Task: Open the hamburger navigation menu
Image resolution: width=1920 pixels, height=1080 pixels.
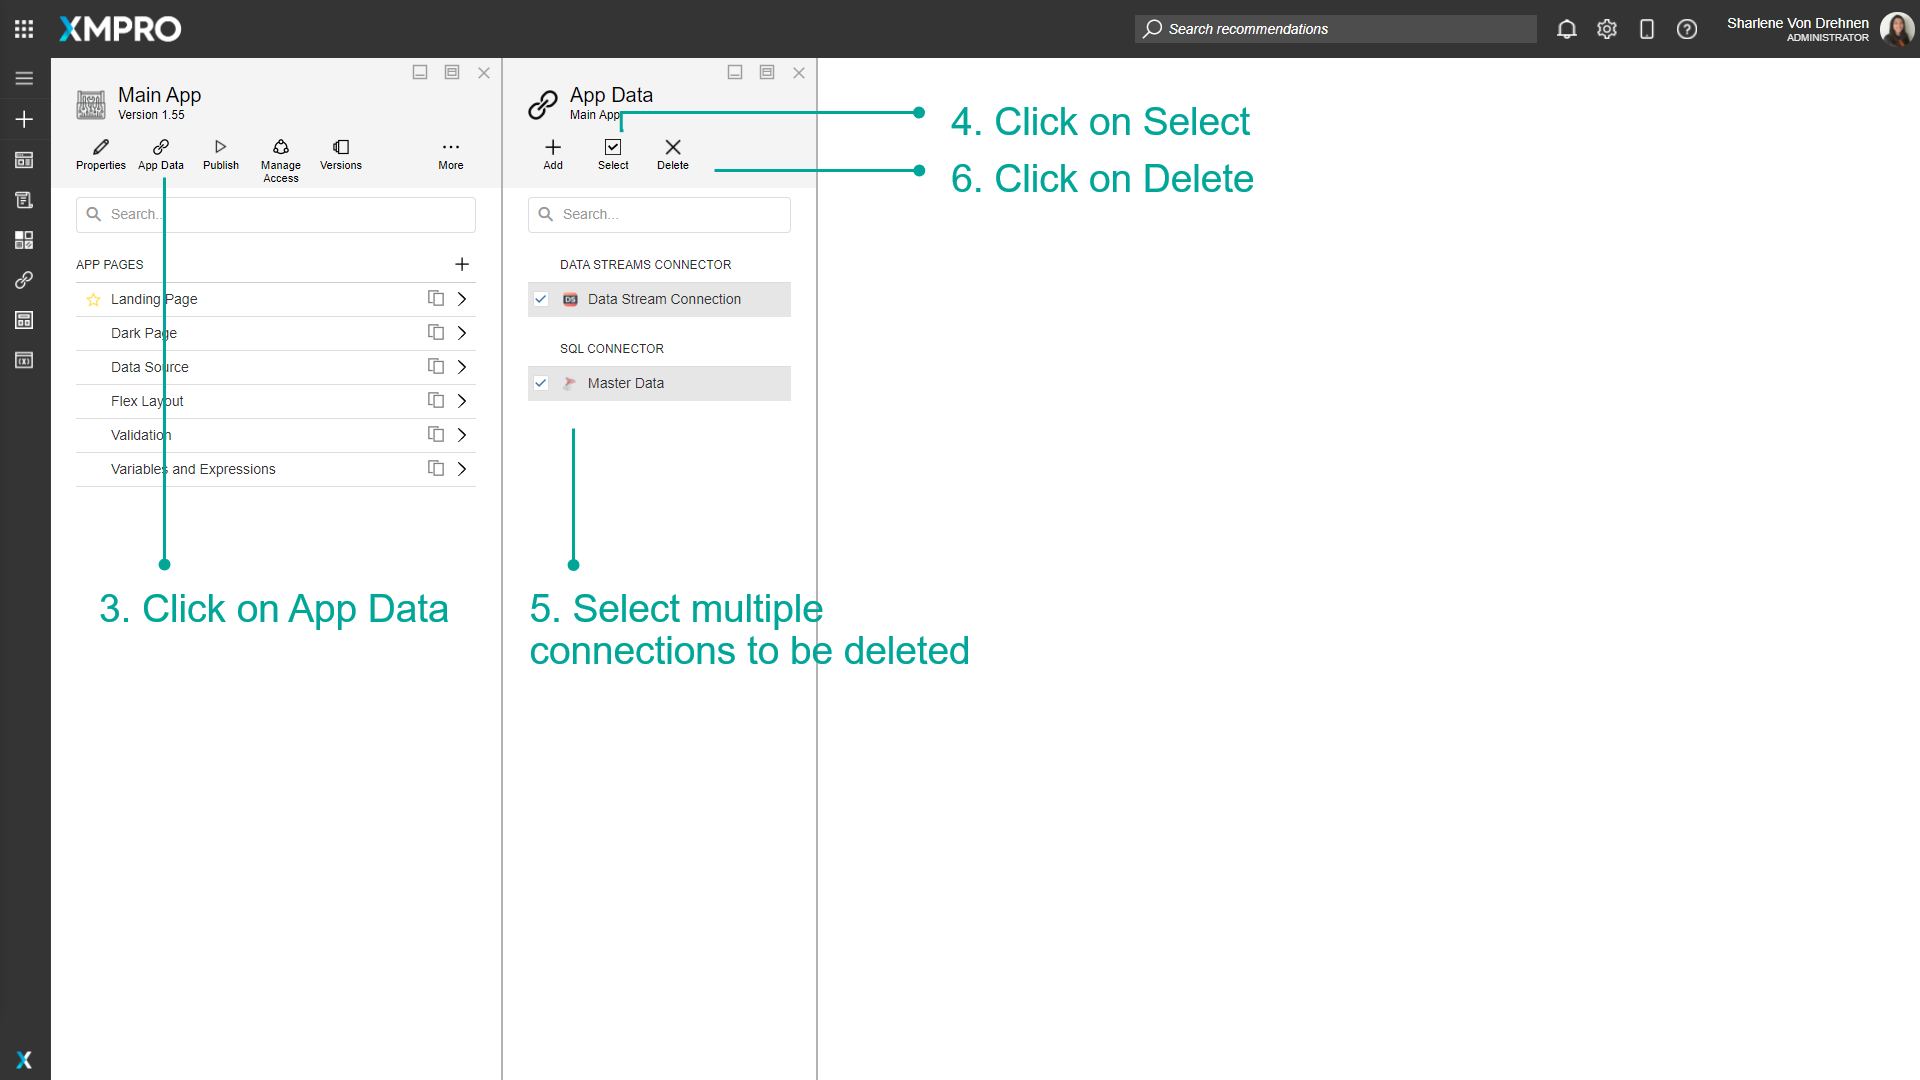Action: (24, 78)
